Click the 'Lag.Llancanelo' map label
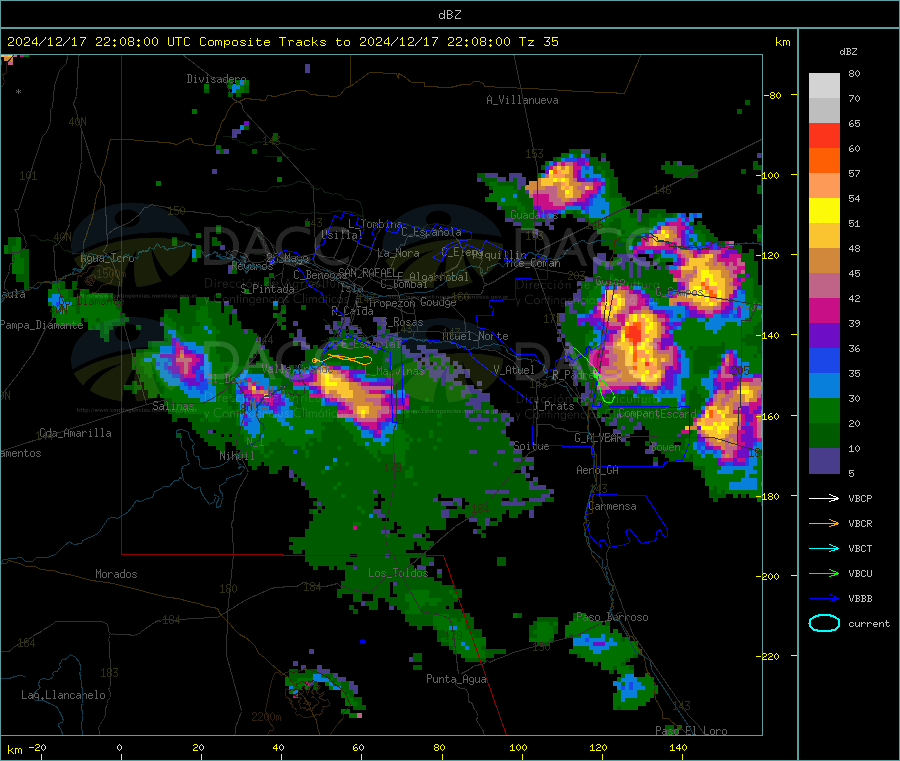The height and width of the screenshot is (761, 900). pyautogui.click(x=63, y=695)
